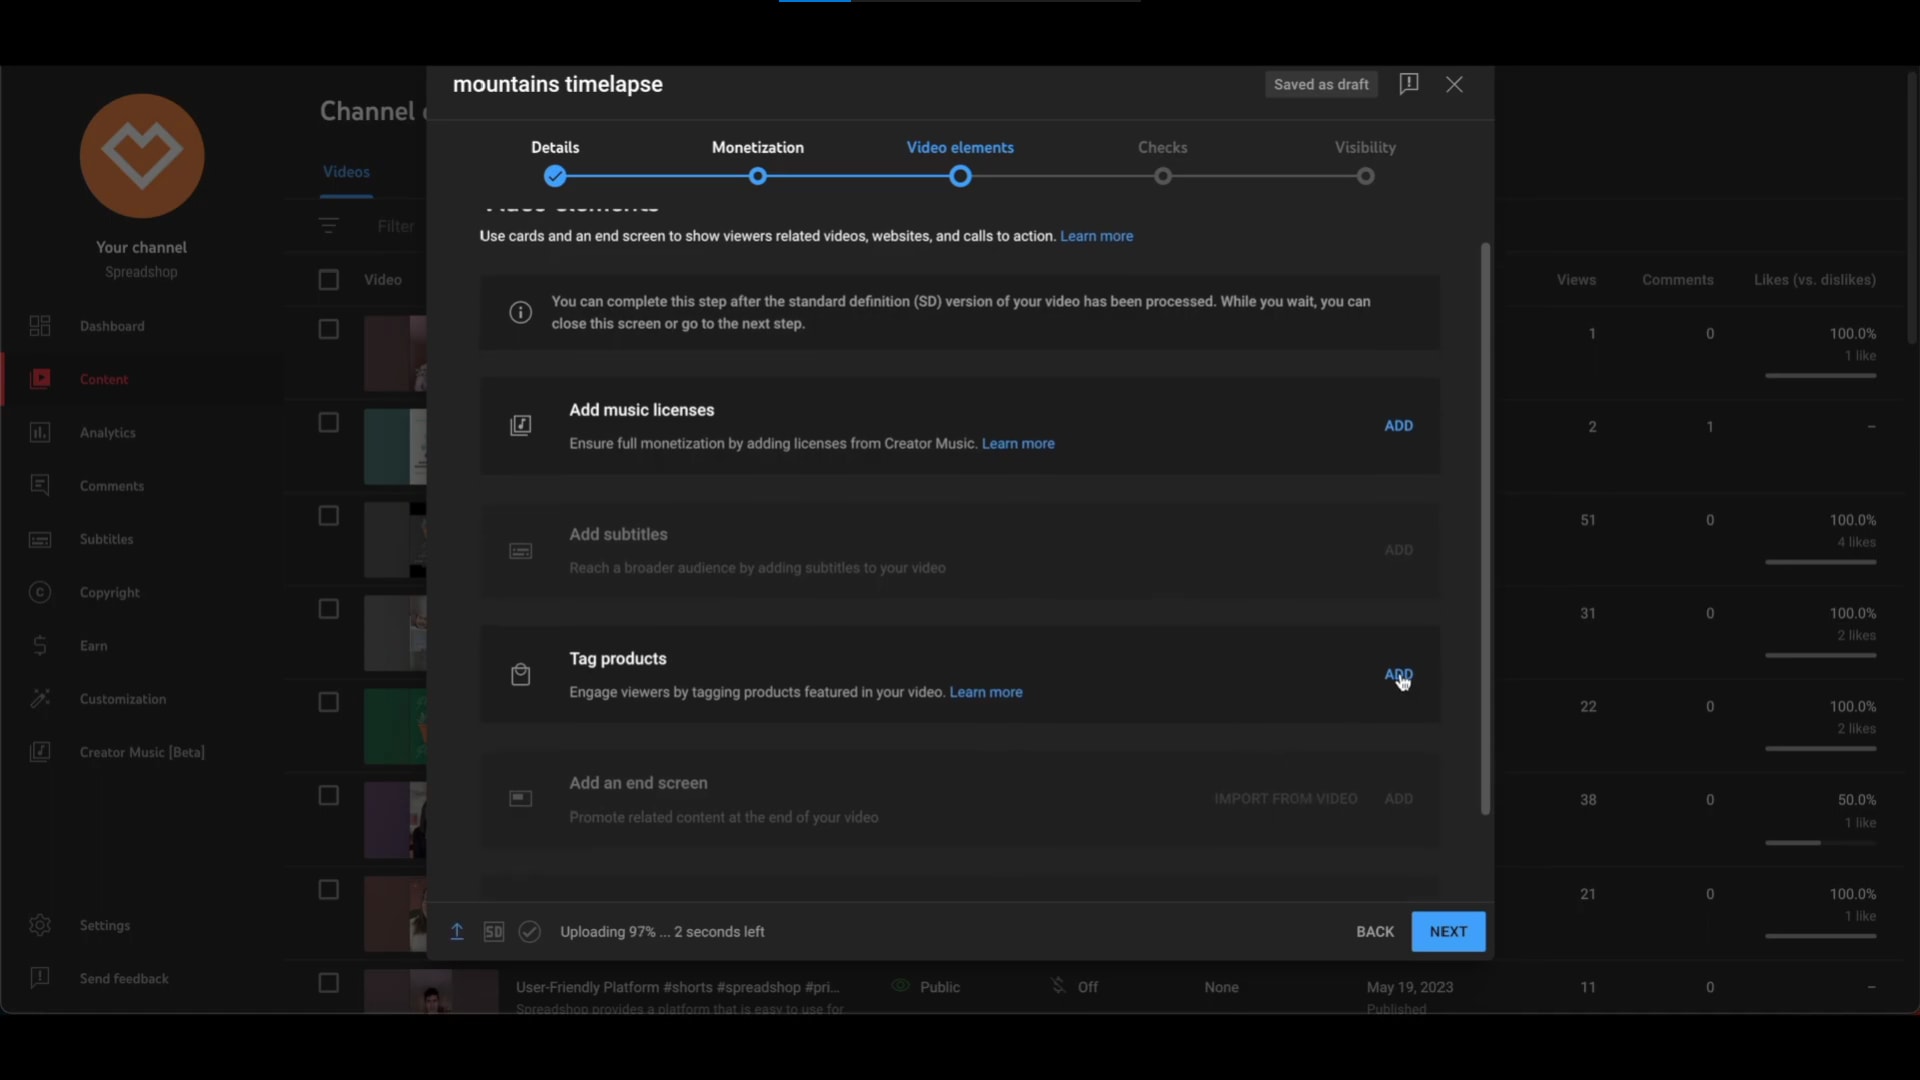Open Customization wand icon
Viewport: 1920px width, 1080px height.
(40, 699)
